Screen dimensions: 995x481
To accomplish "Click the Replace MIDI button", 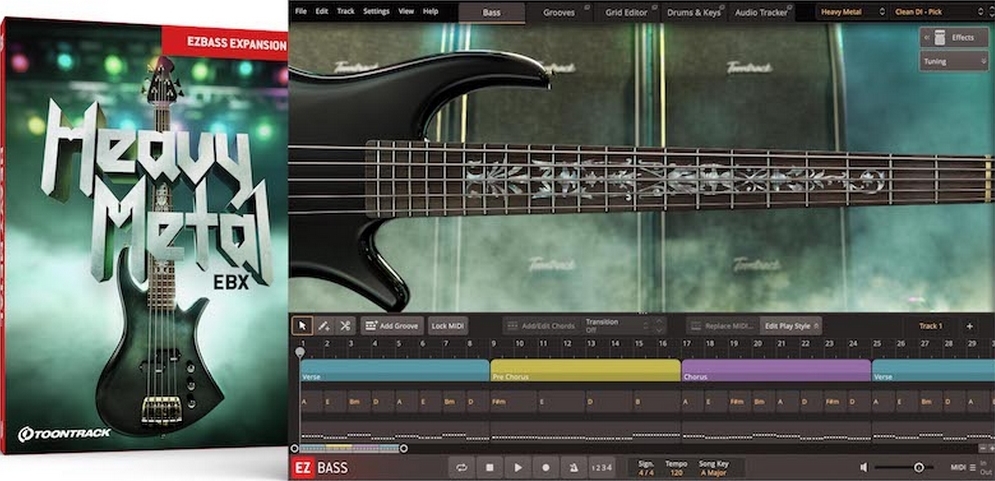I will pos(722,326).
